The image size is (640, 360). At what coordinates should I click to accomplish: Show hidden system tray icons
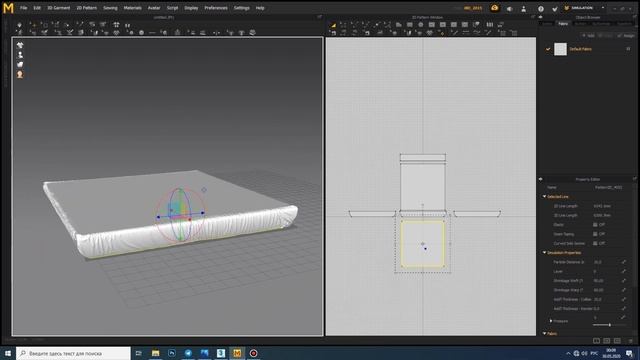(568, 353)
